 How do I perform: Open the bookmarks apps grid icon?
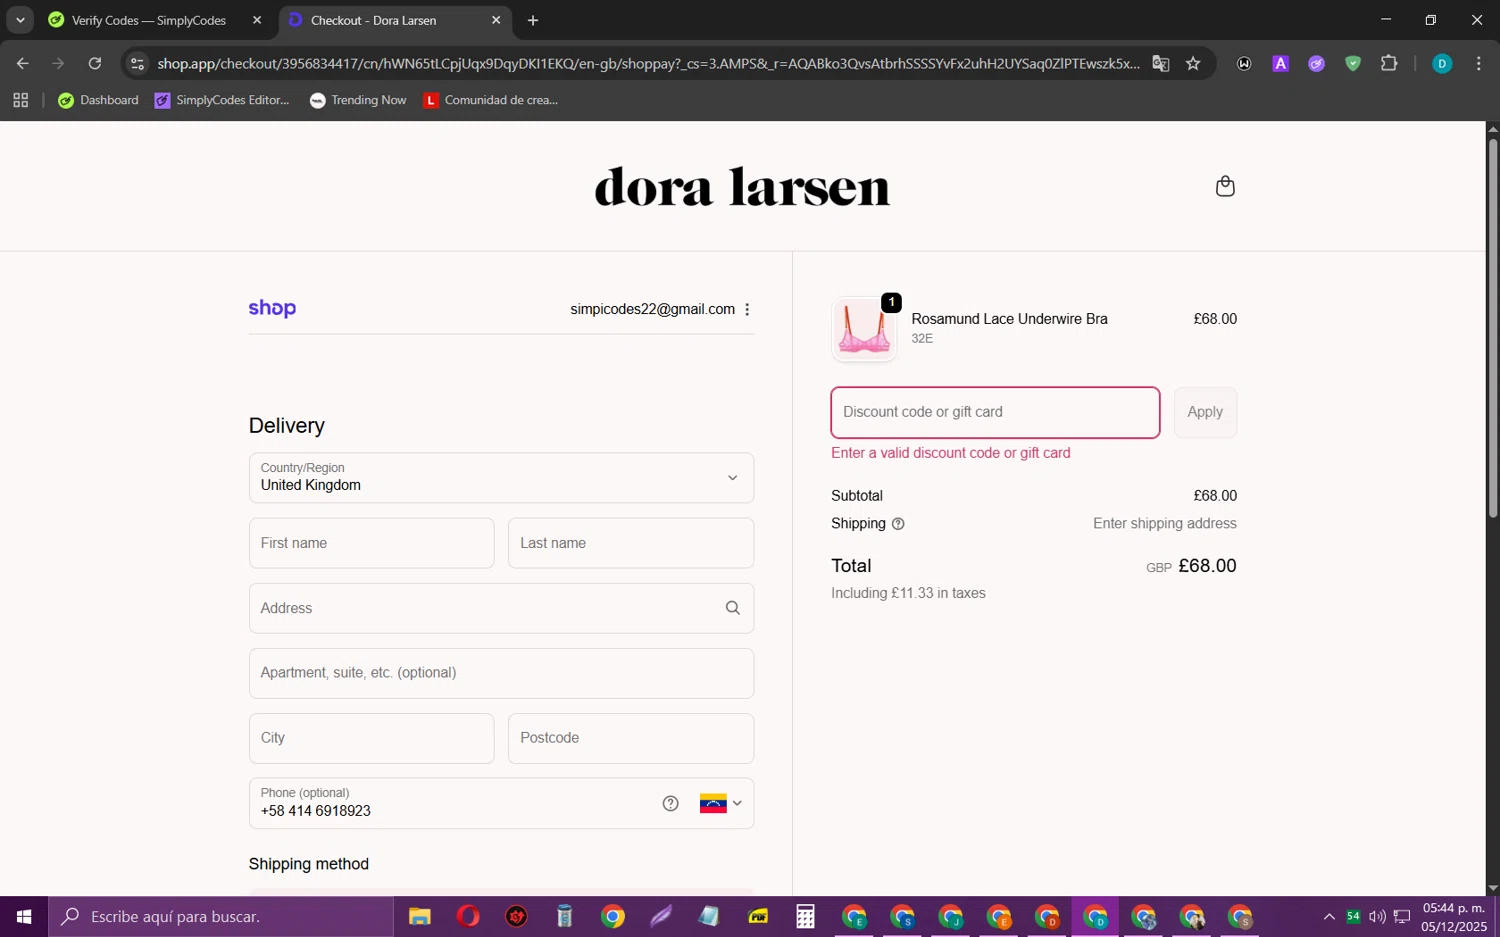click(x=21, y=100)
